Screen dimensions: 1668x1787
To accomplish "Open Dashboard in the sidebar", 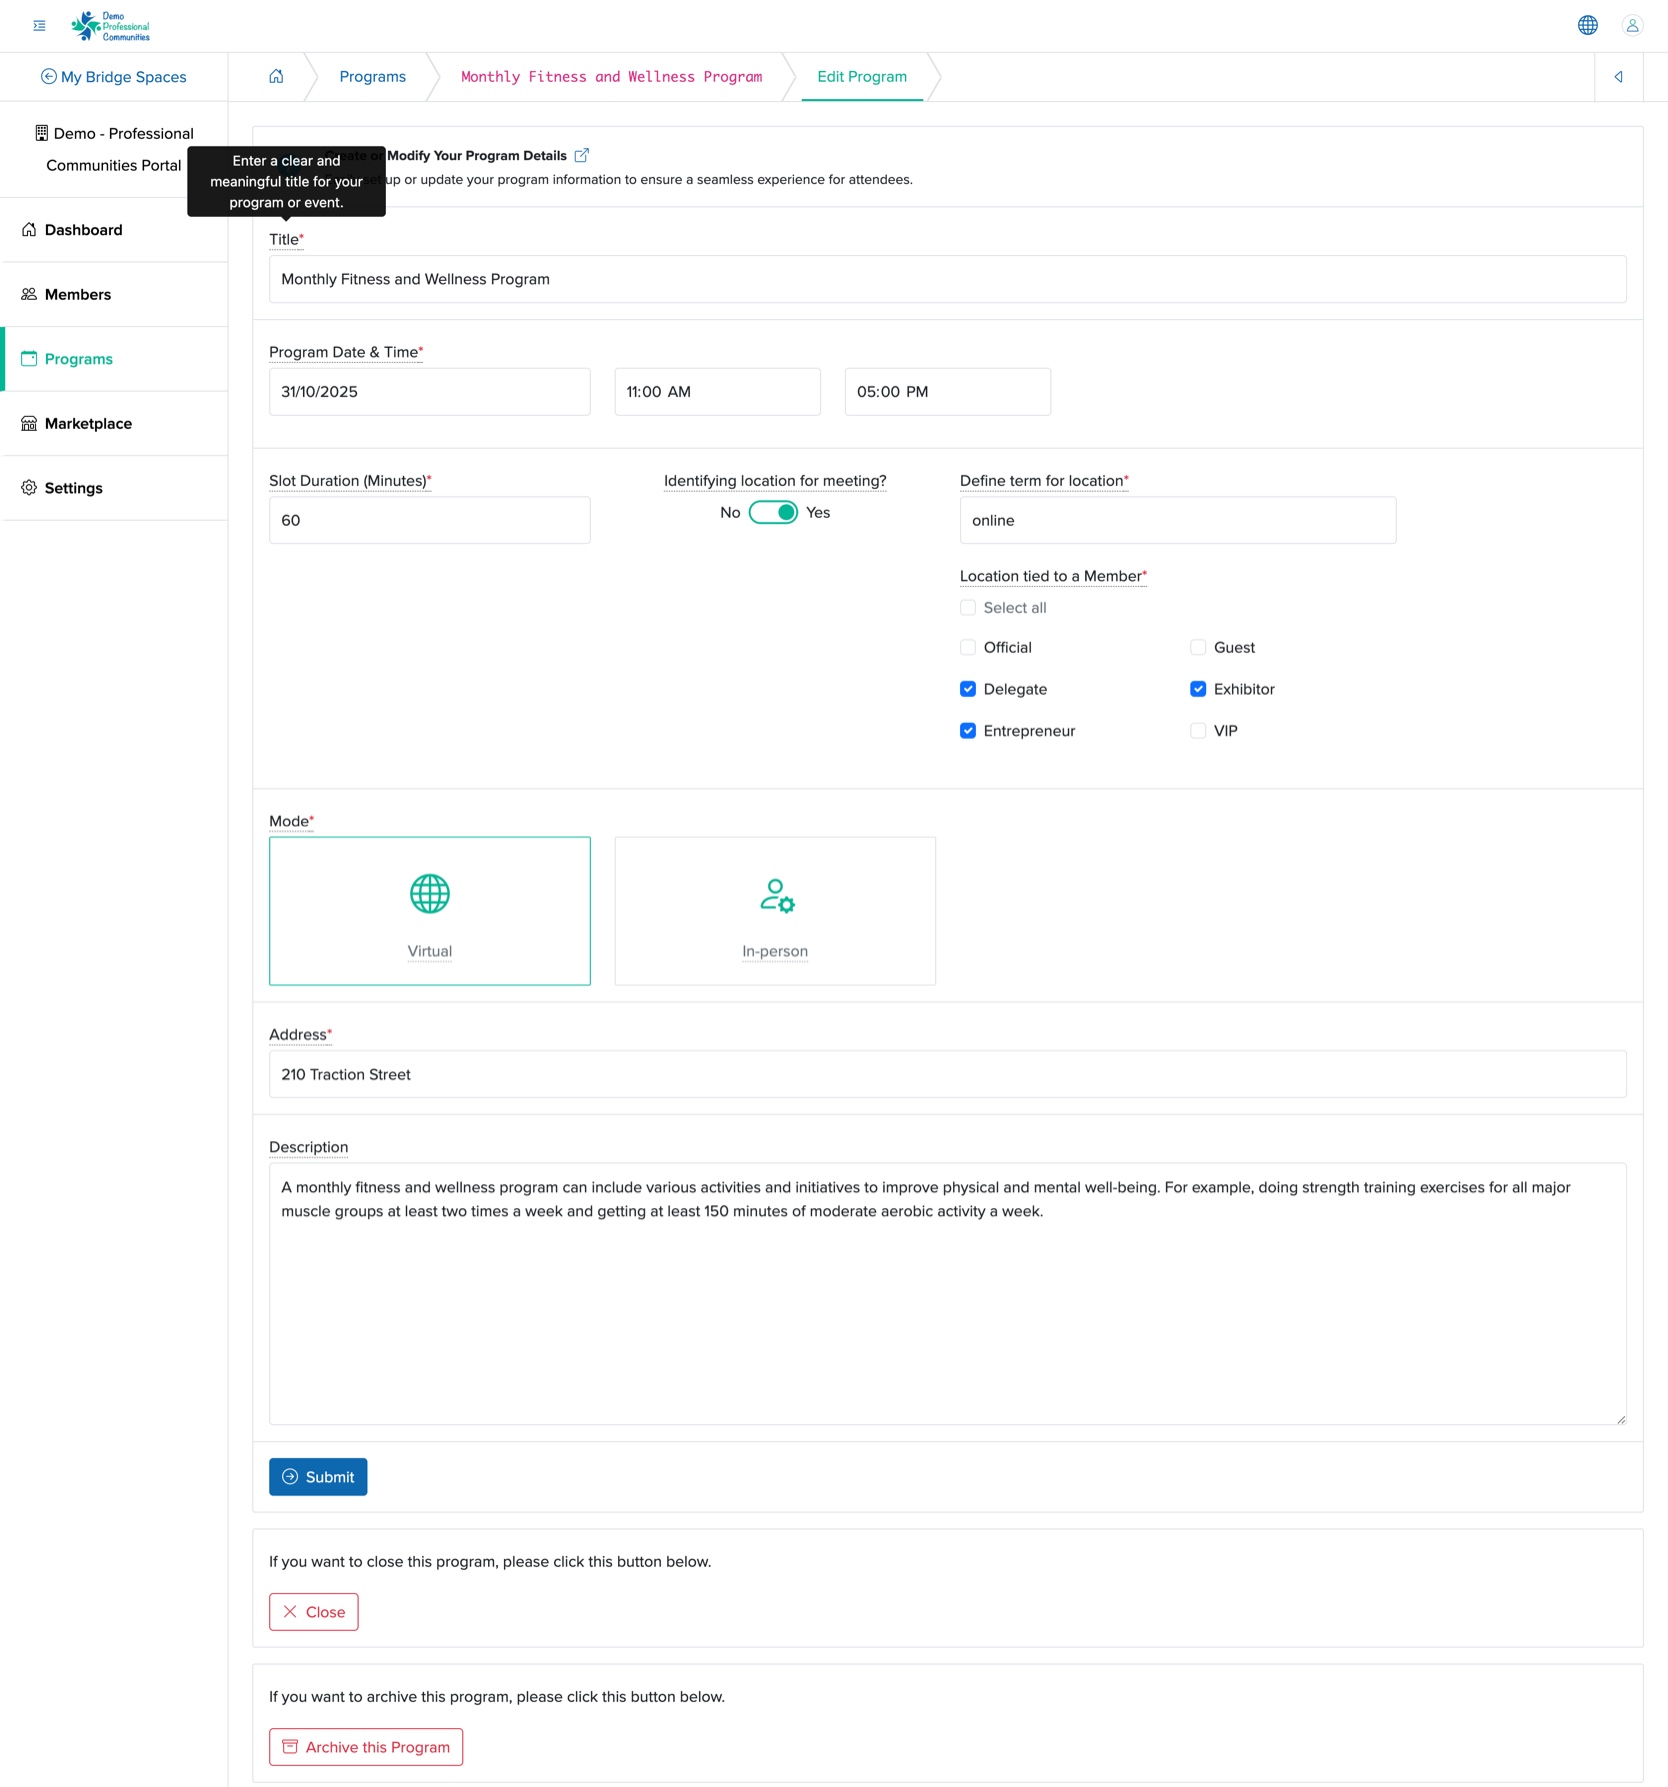I will click(114, 230).
